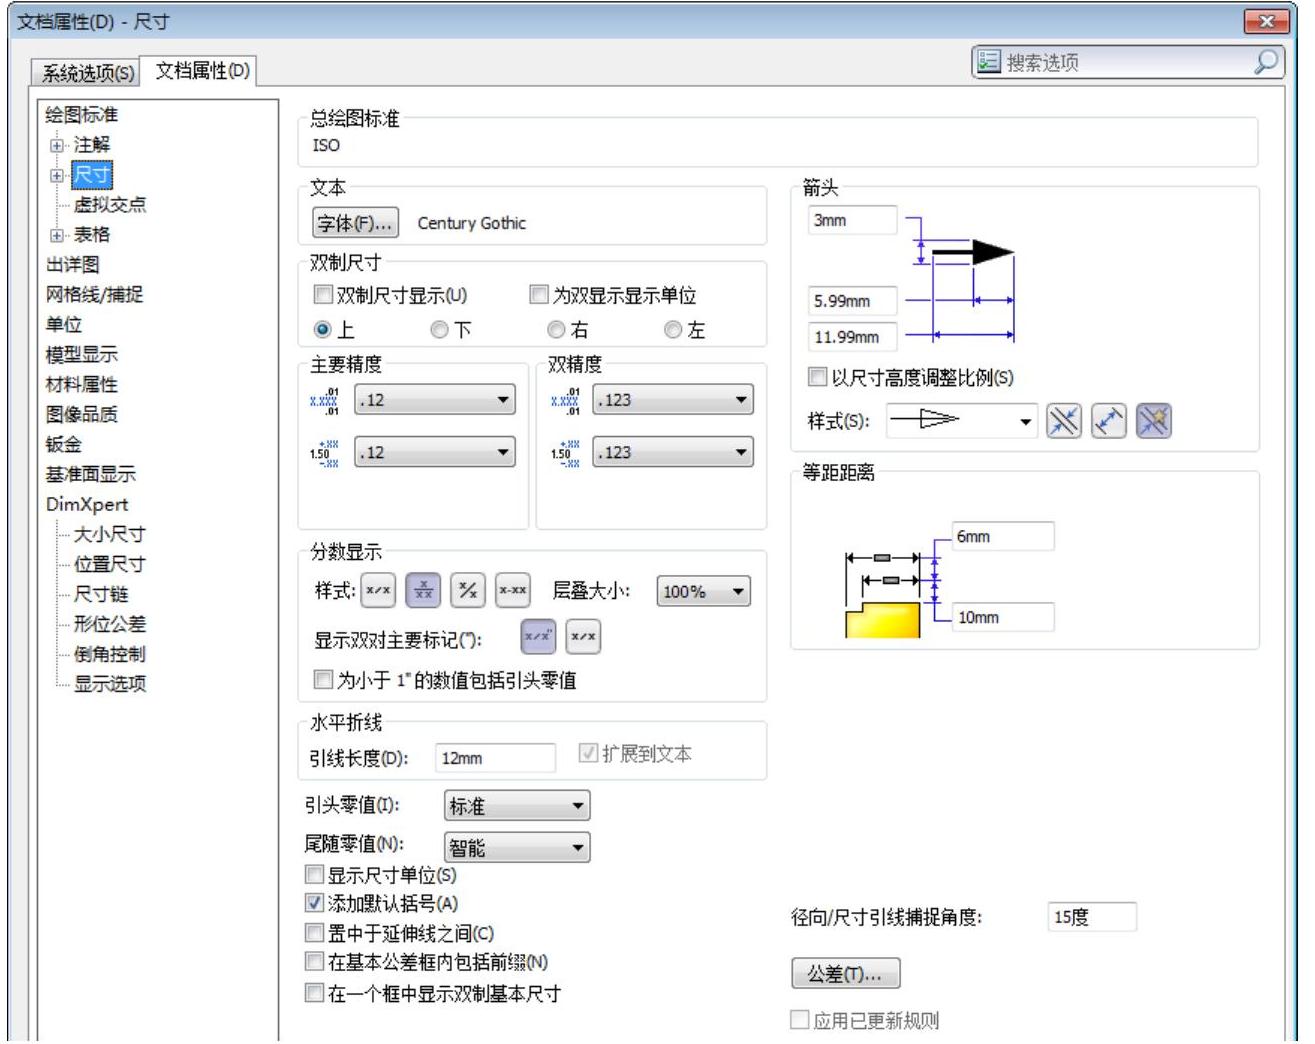1315x1044 pixels.
Task: Click the 字体(F)... button
Action: pos(355,223)
